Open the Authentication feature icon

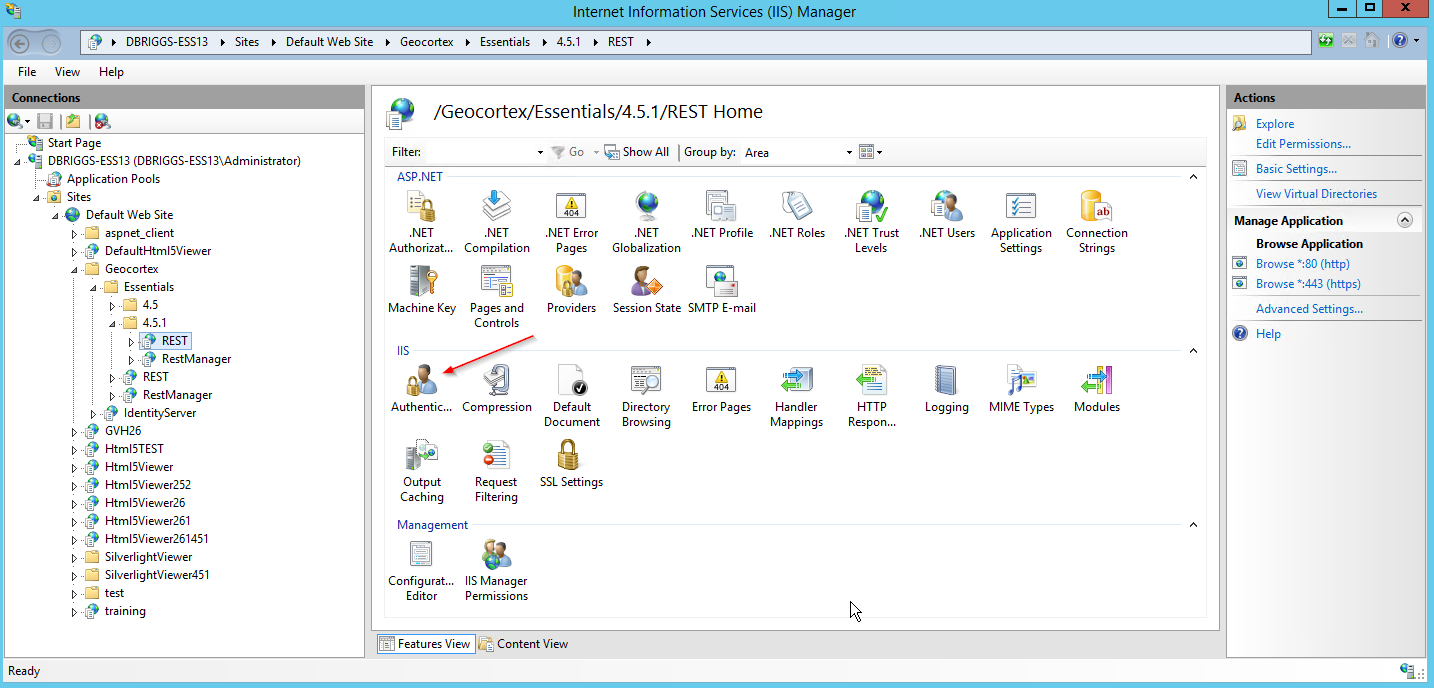pyautogui.click(x=421, y=388)
